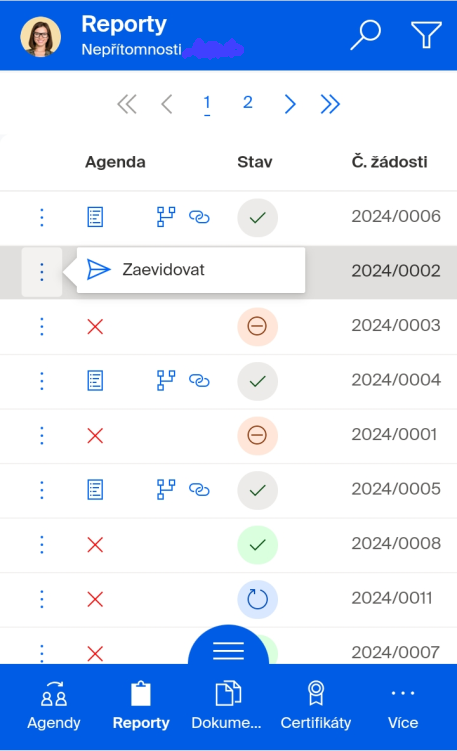Open three-dot menu for request 2024/0006

42,217
